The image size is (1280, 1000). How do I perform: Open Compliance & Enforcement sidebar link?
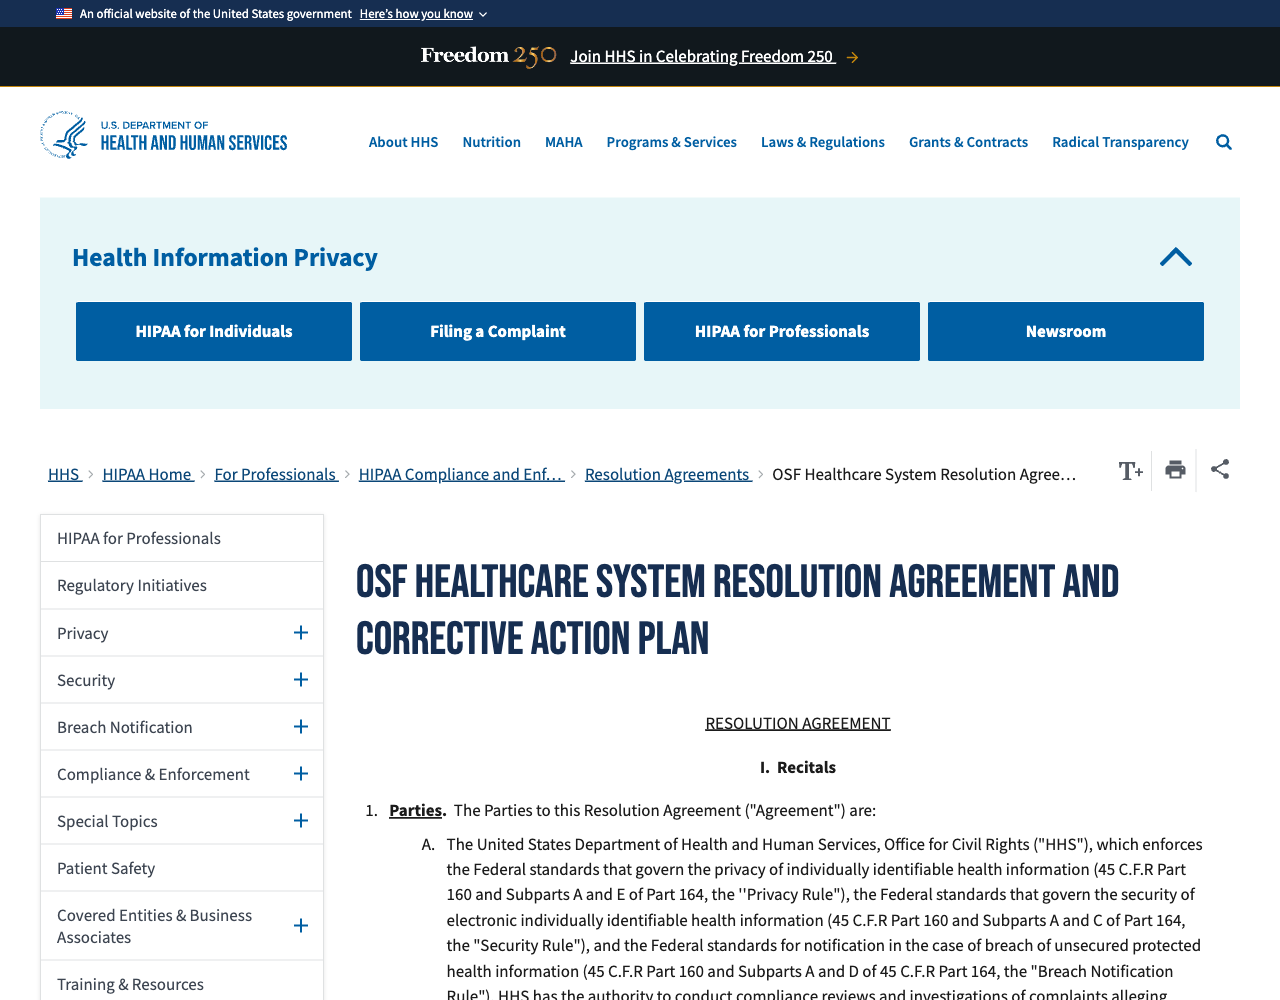pyautogui.click(x=153, y=774)
